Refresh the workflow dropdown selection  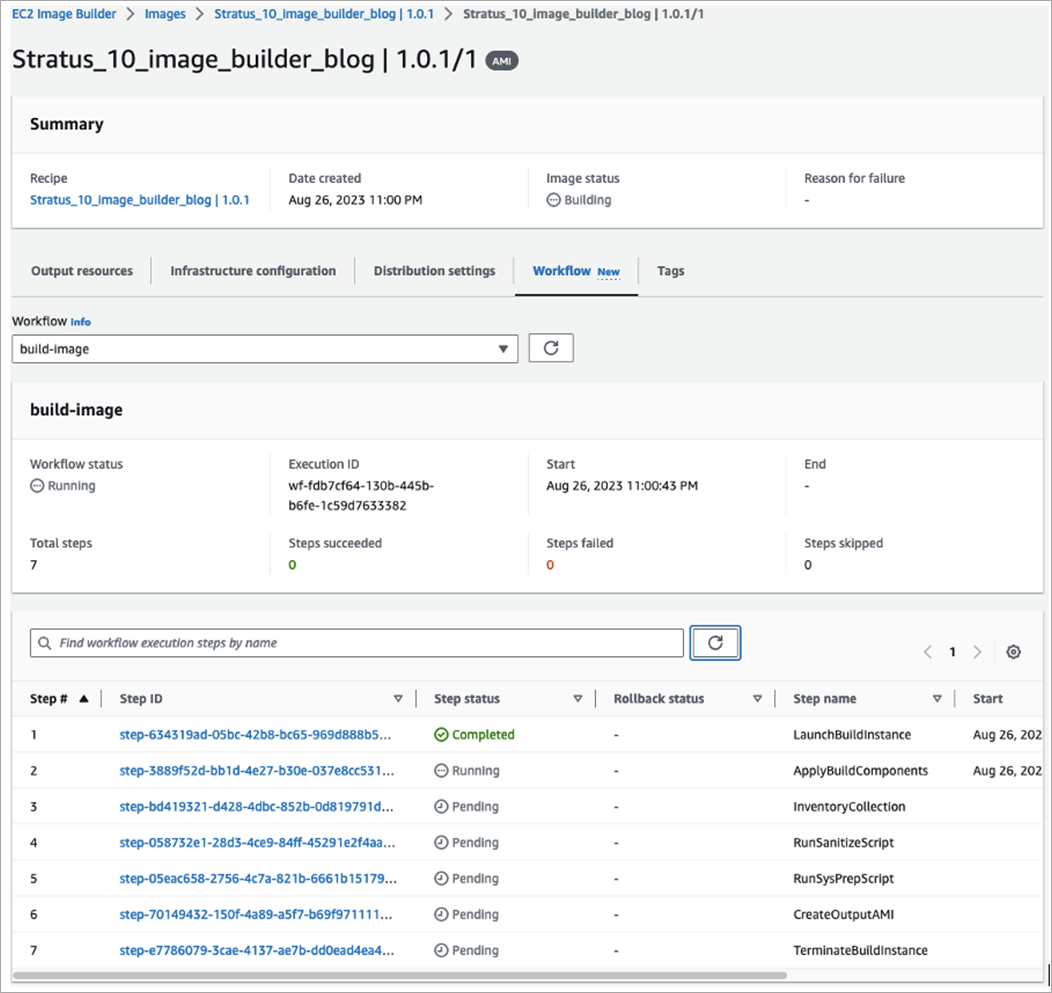[551, 348]
